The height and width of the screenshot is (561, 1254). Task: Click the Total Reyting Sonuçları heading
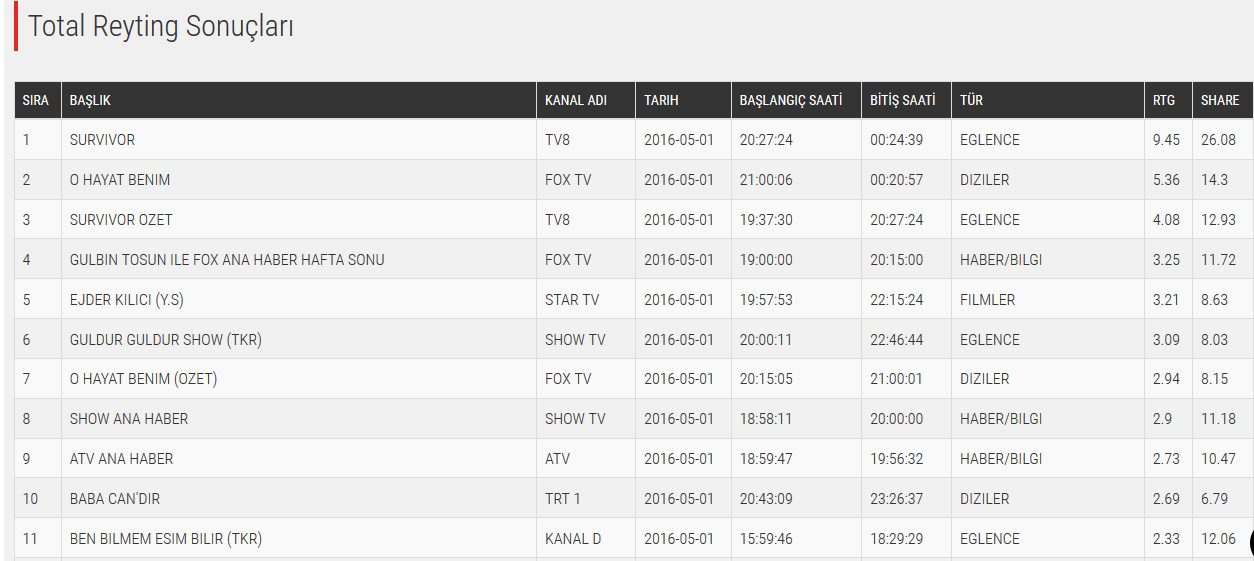pyautogui.click(x=161, y=27)
